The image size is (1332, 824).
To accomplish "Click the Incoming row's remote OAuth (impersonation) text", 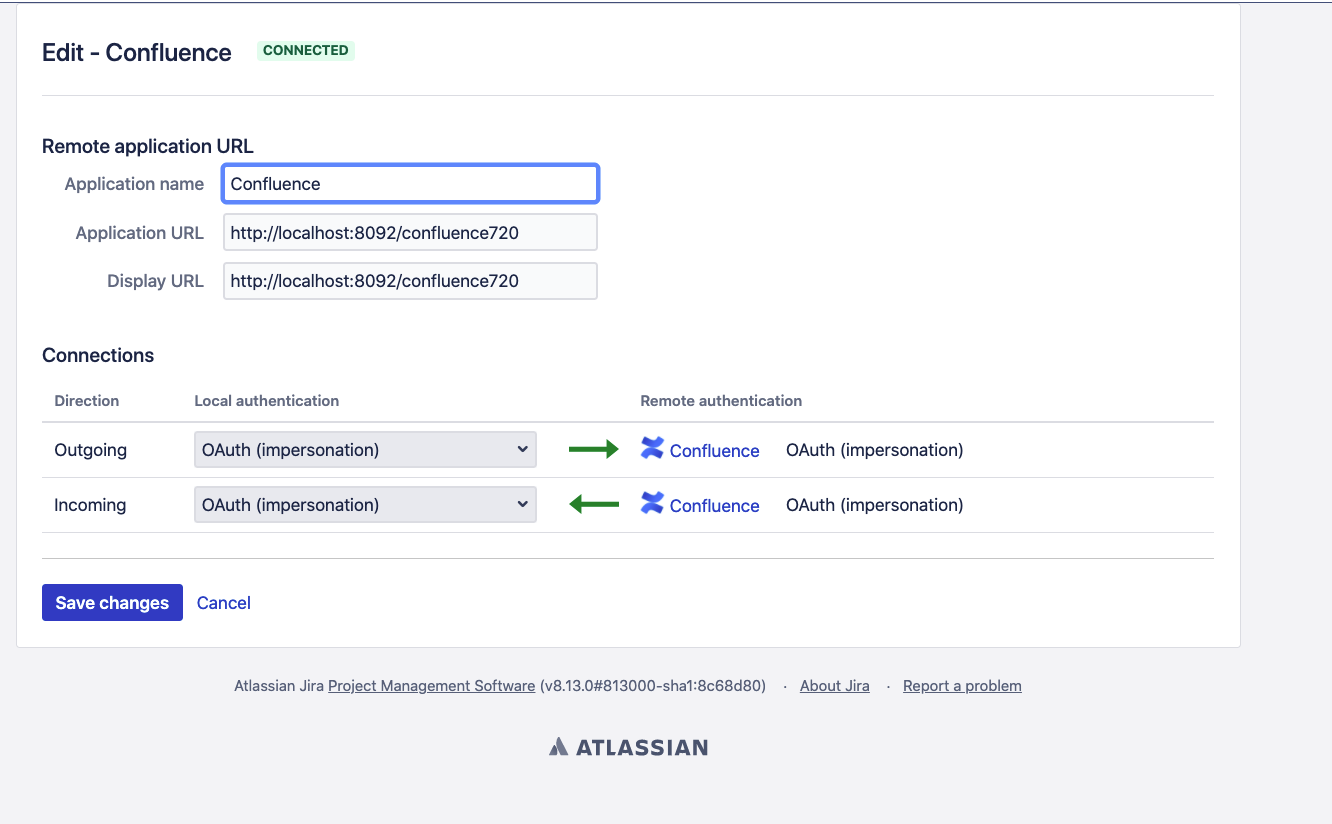I will [x=875, y=505].
